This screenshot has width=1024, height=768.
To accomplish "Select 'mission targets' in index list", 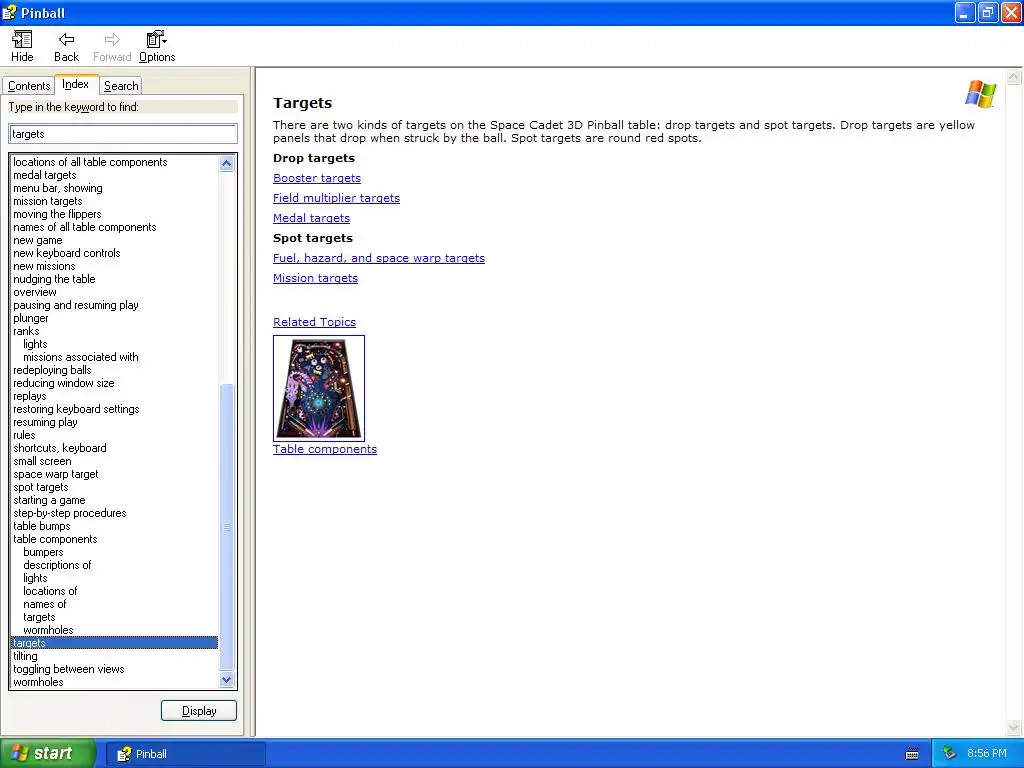I will (48, 201).
